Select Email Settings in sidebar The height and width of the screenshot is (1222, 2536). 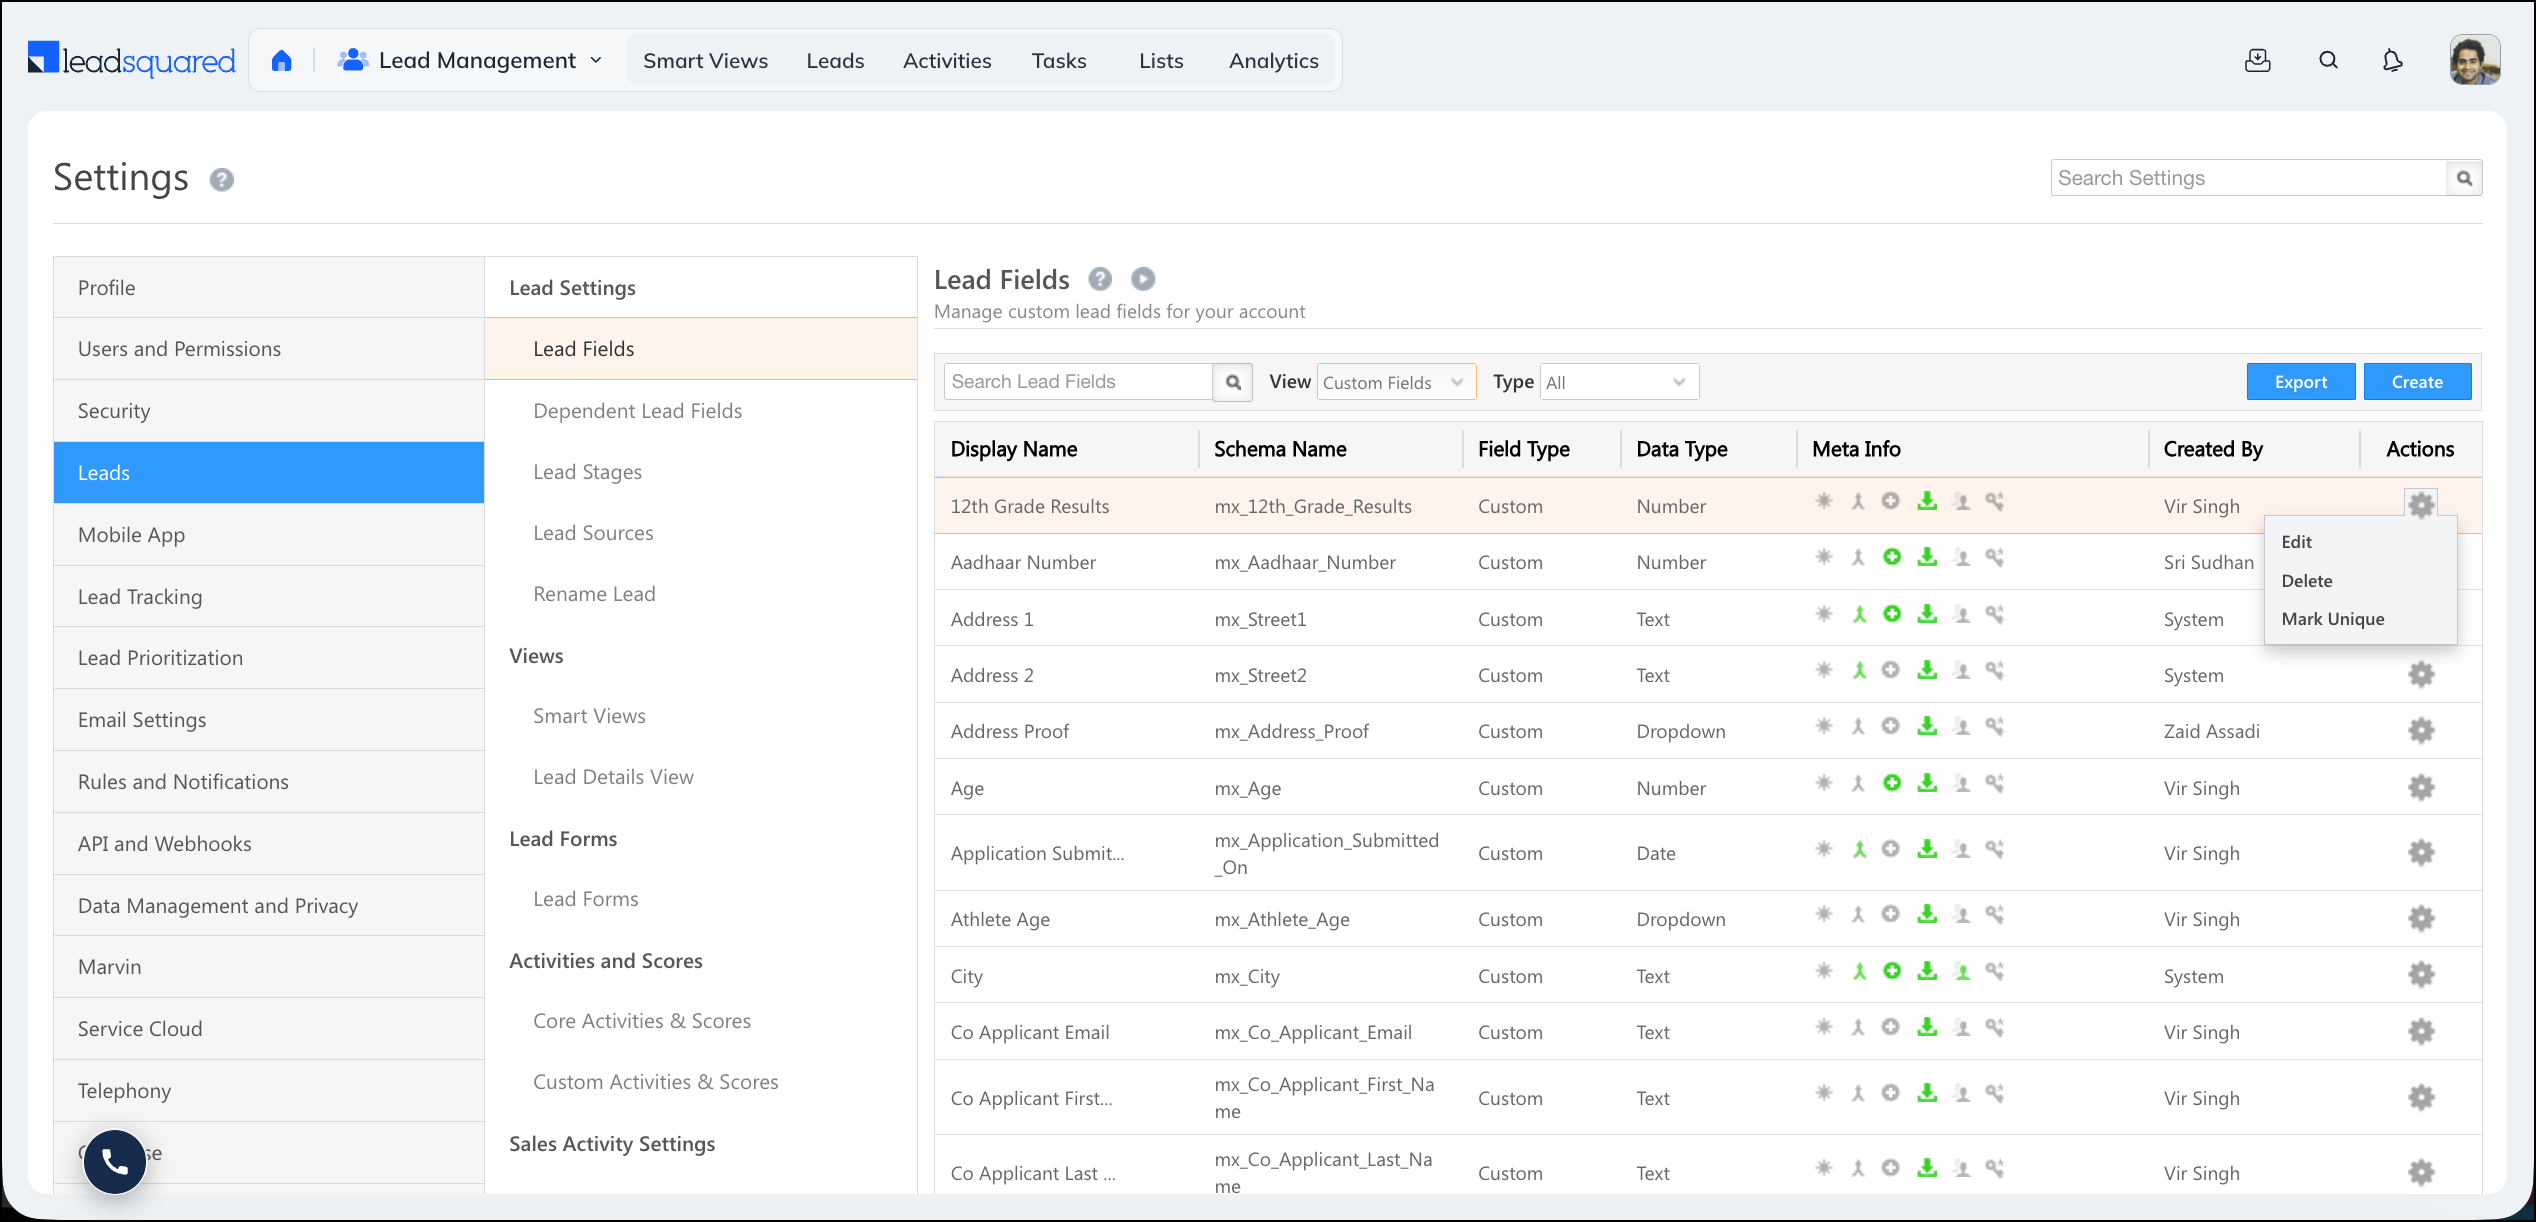pyautogui.click(x=269, y=720)
